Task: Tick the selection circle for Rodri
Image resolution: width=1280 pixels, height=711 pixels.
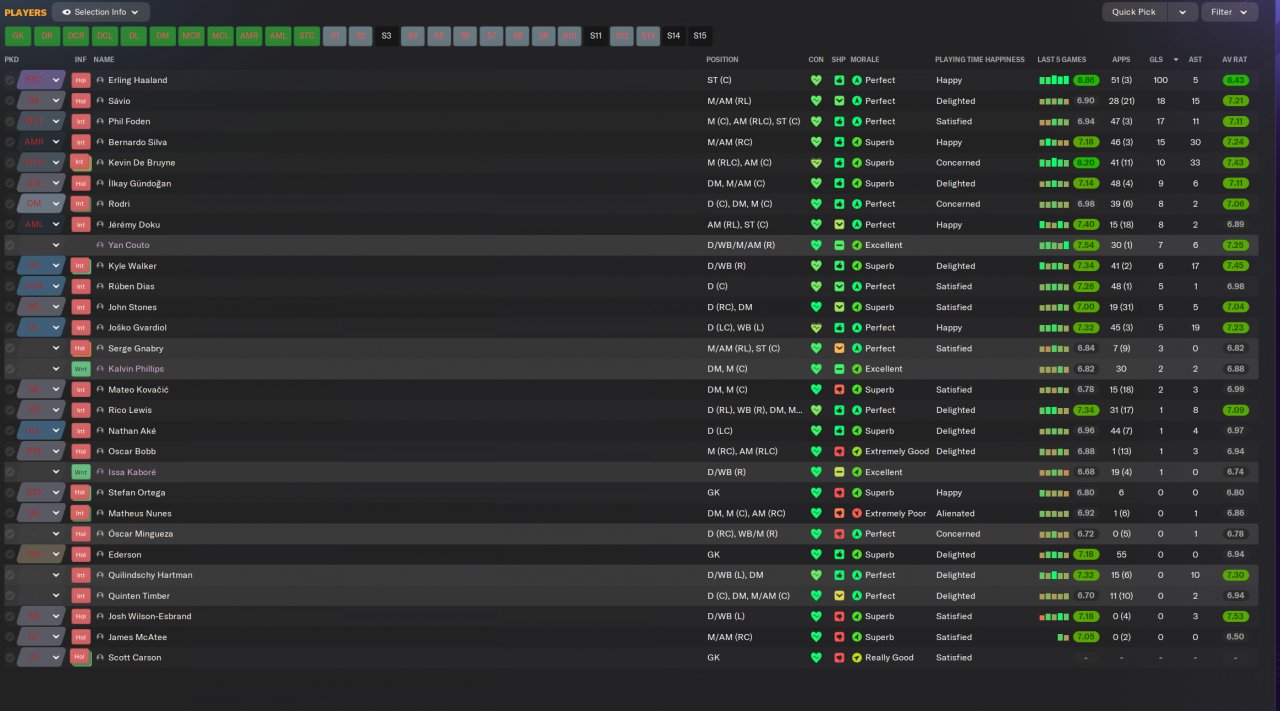Action: pyautogui.click(x=10, y=204)
